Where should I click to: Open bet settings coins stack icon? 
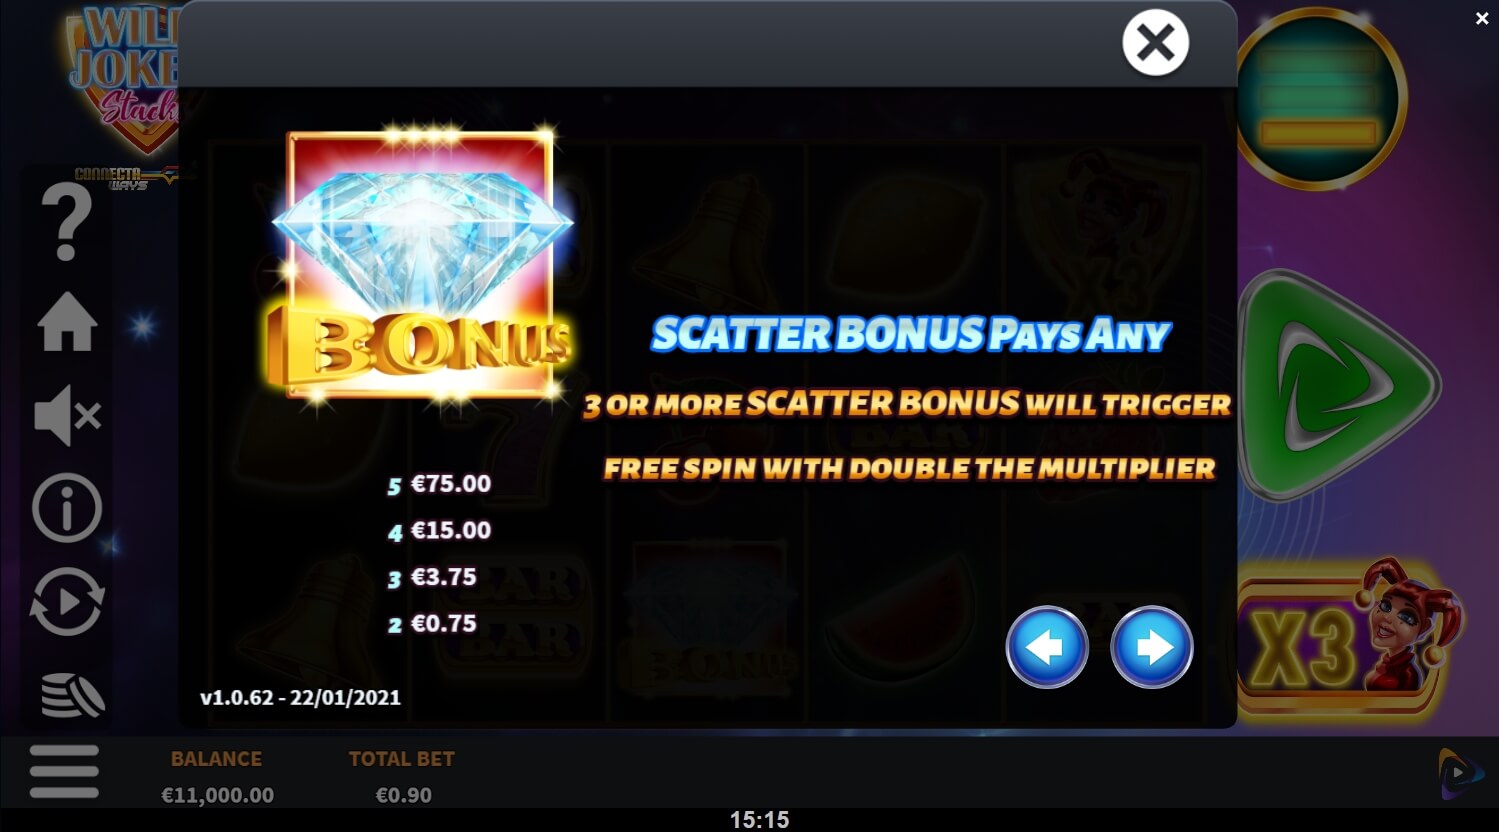point(72,695)
